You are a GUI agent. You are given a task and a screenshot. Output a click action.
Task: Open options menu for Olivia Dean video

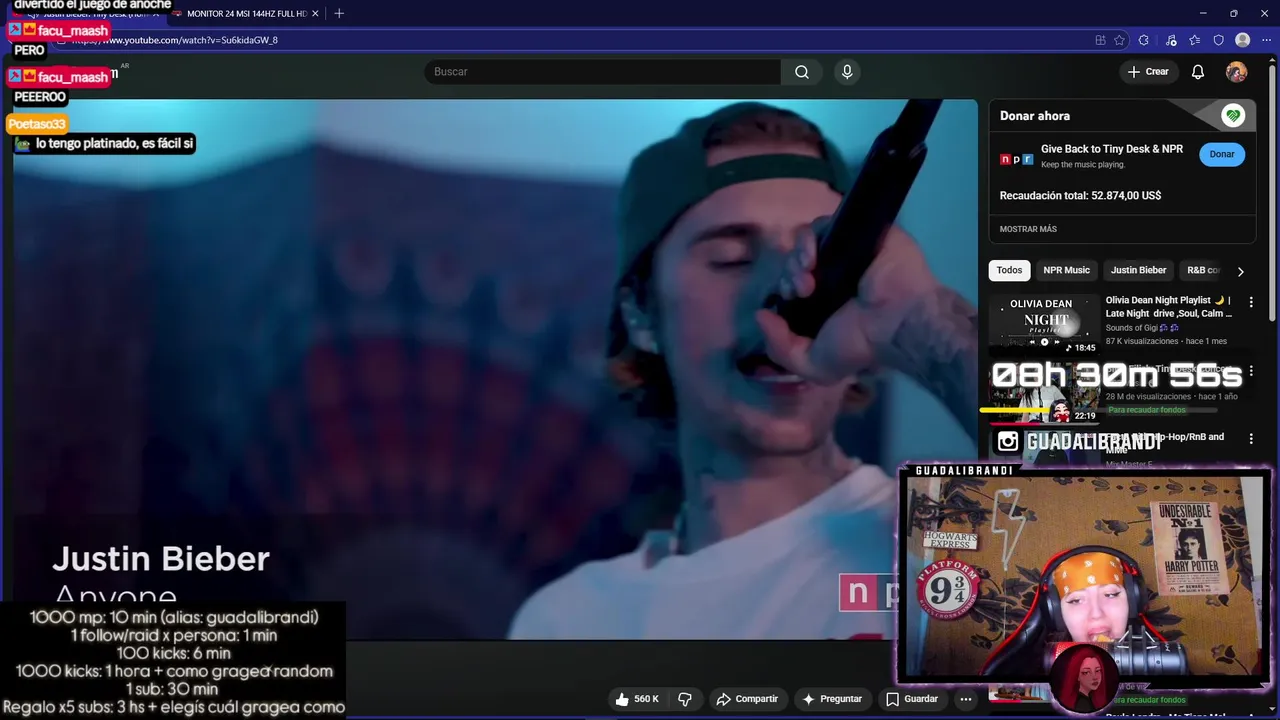1250,302
